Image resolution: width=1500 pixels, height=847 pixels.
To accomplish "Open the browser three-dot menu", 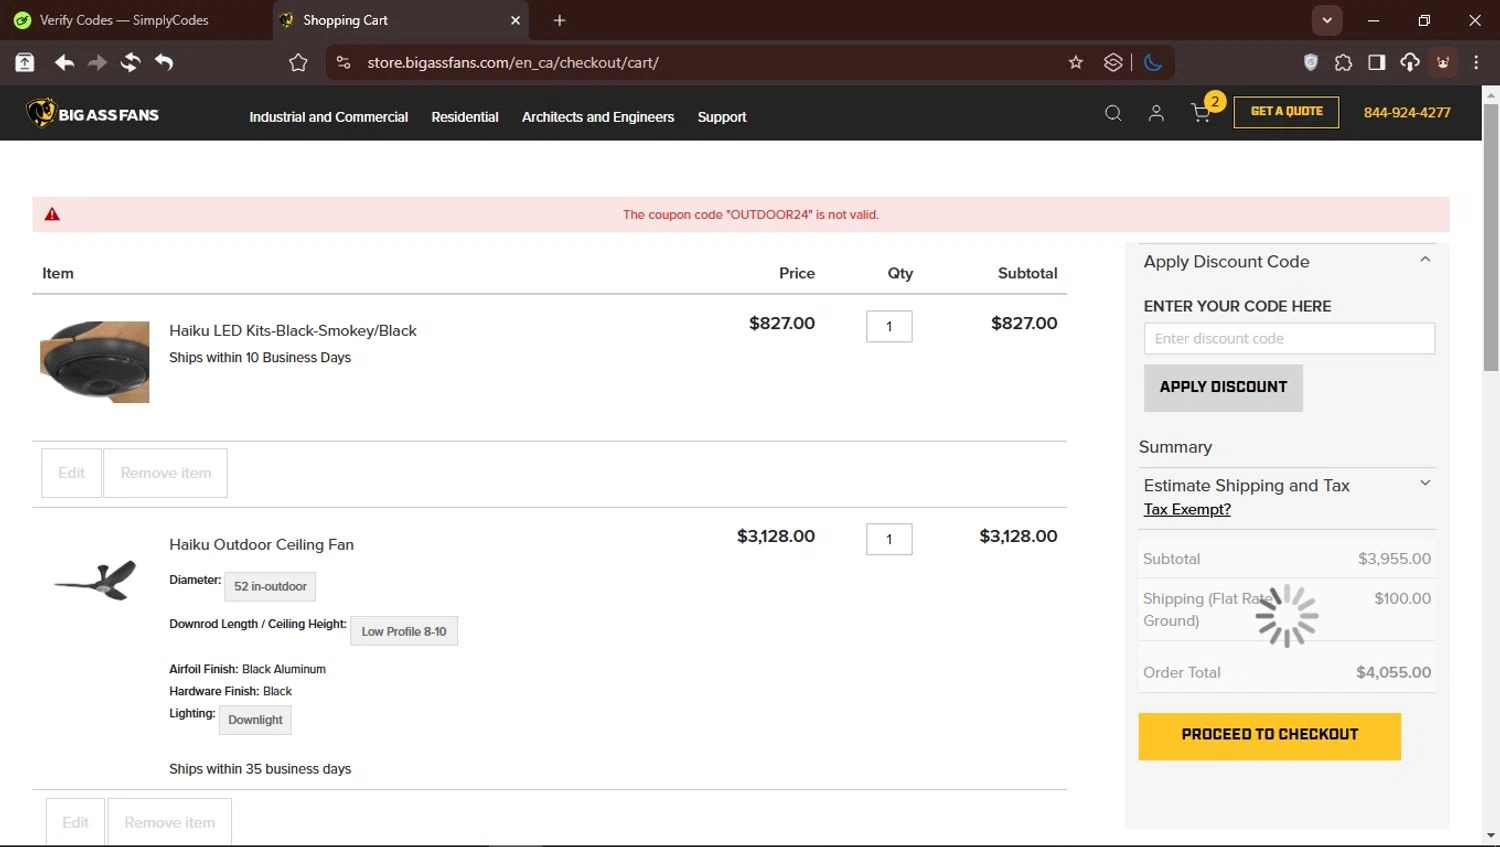I will click(x=1476, y=62).
